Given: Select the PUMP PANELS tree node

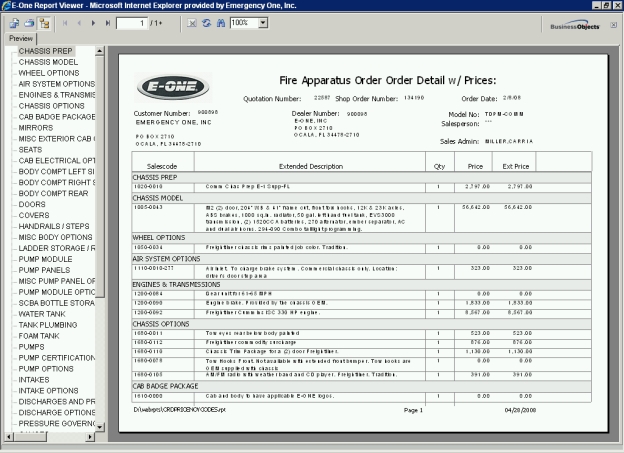Looking at the screenshot, I should [44, 270].
